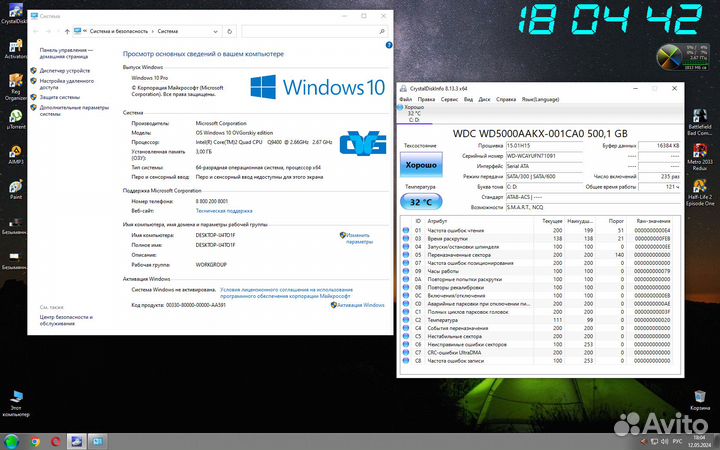Click the 32 °C temperature button
This screenshot has height=450, width=720.
pyautogui.click(x=421, y=202)
